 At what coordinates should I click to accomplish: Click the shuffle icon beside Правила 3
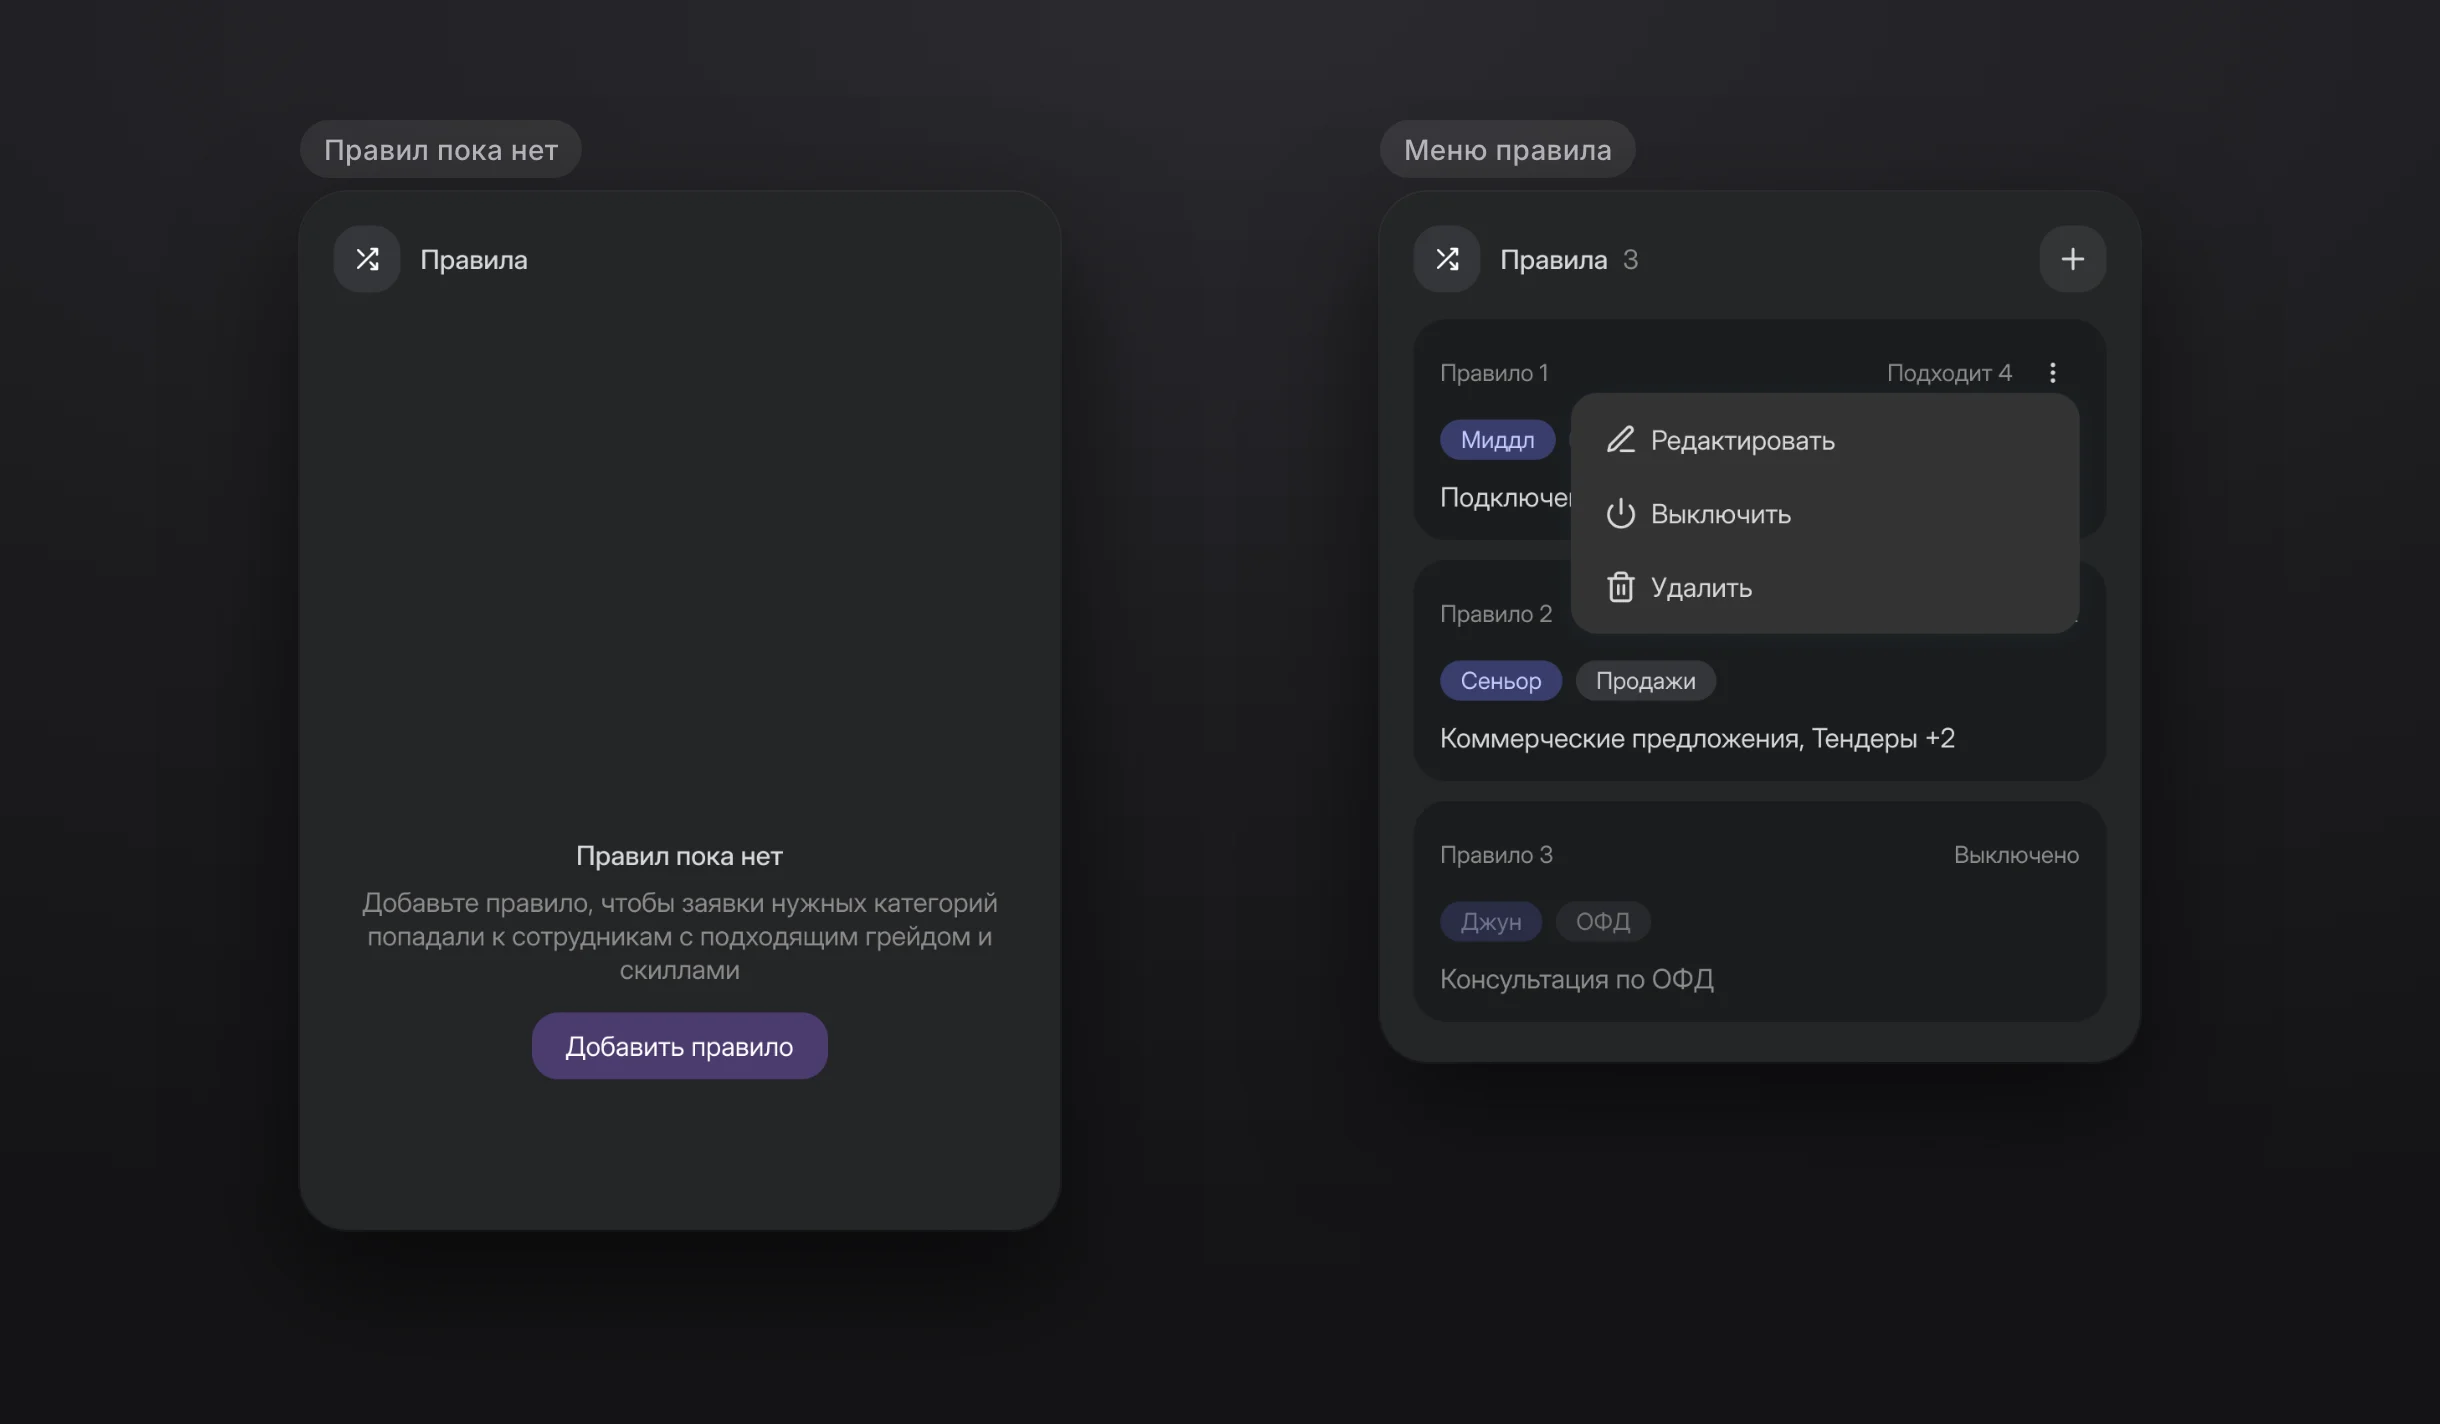(1447, 259)
